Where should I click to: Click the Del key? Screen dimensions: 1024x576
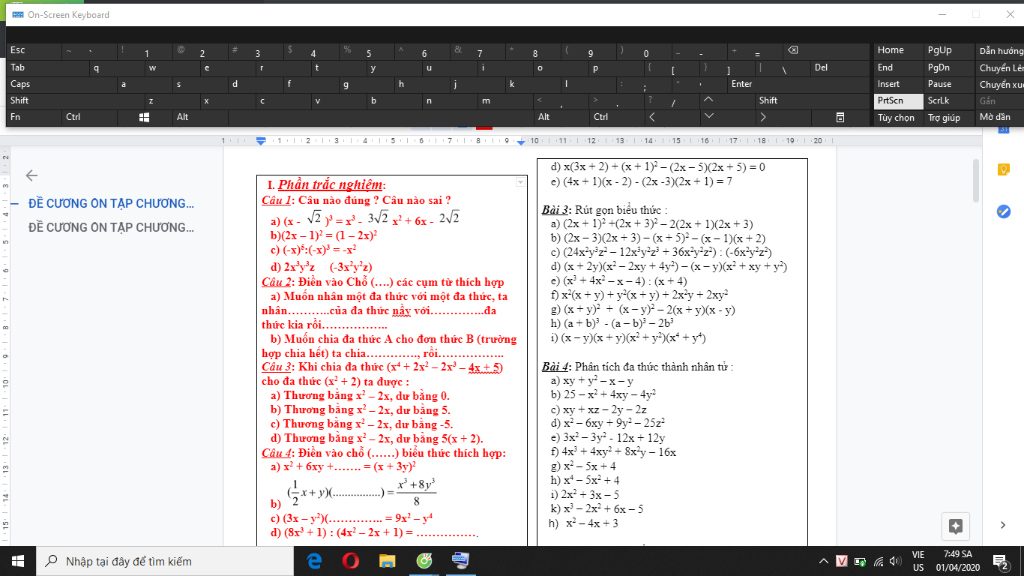(840, 68)
